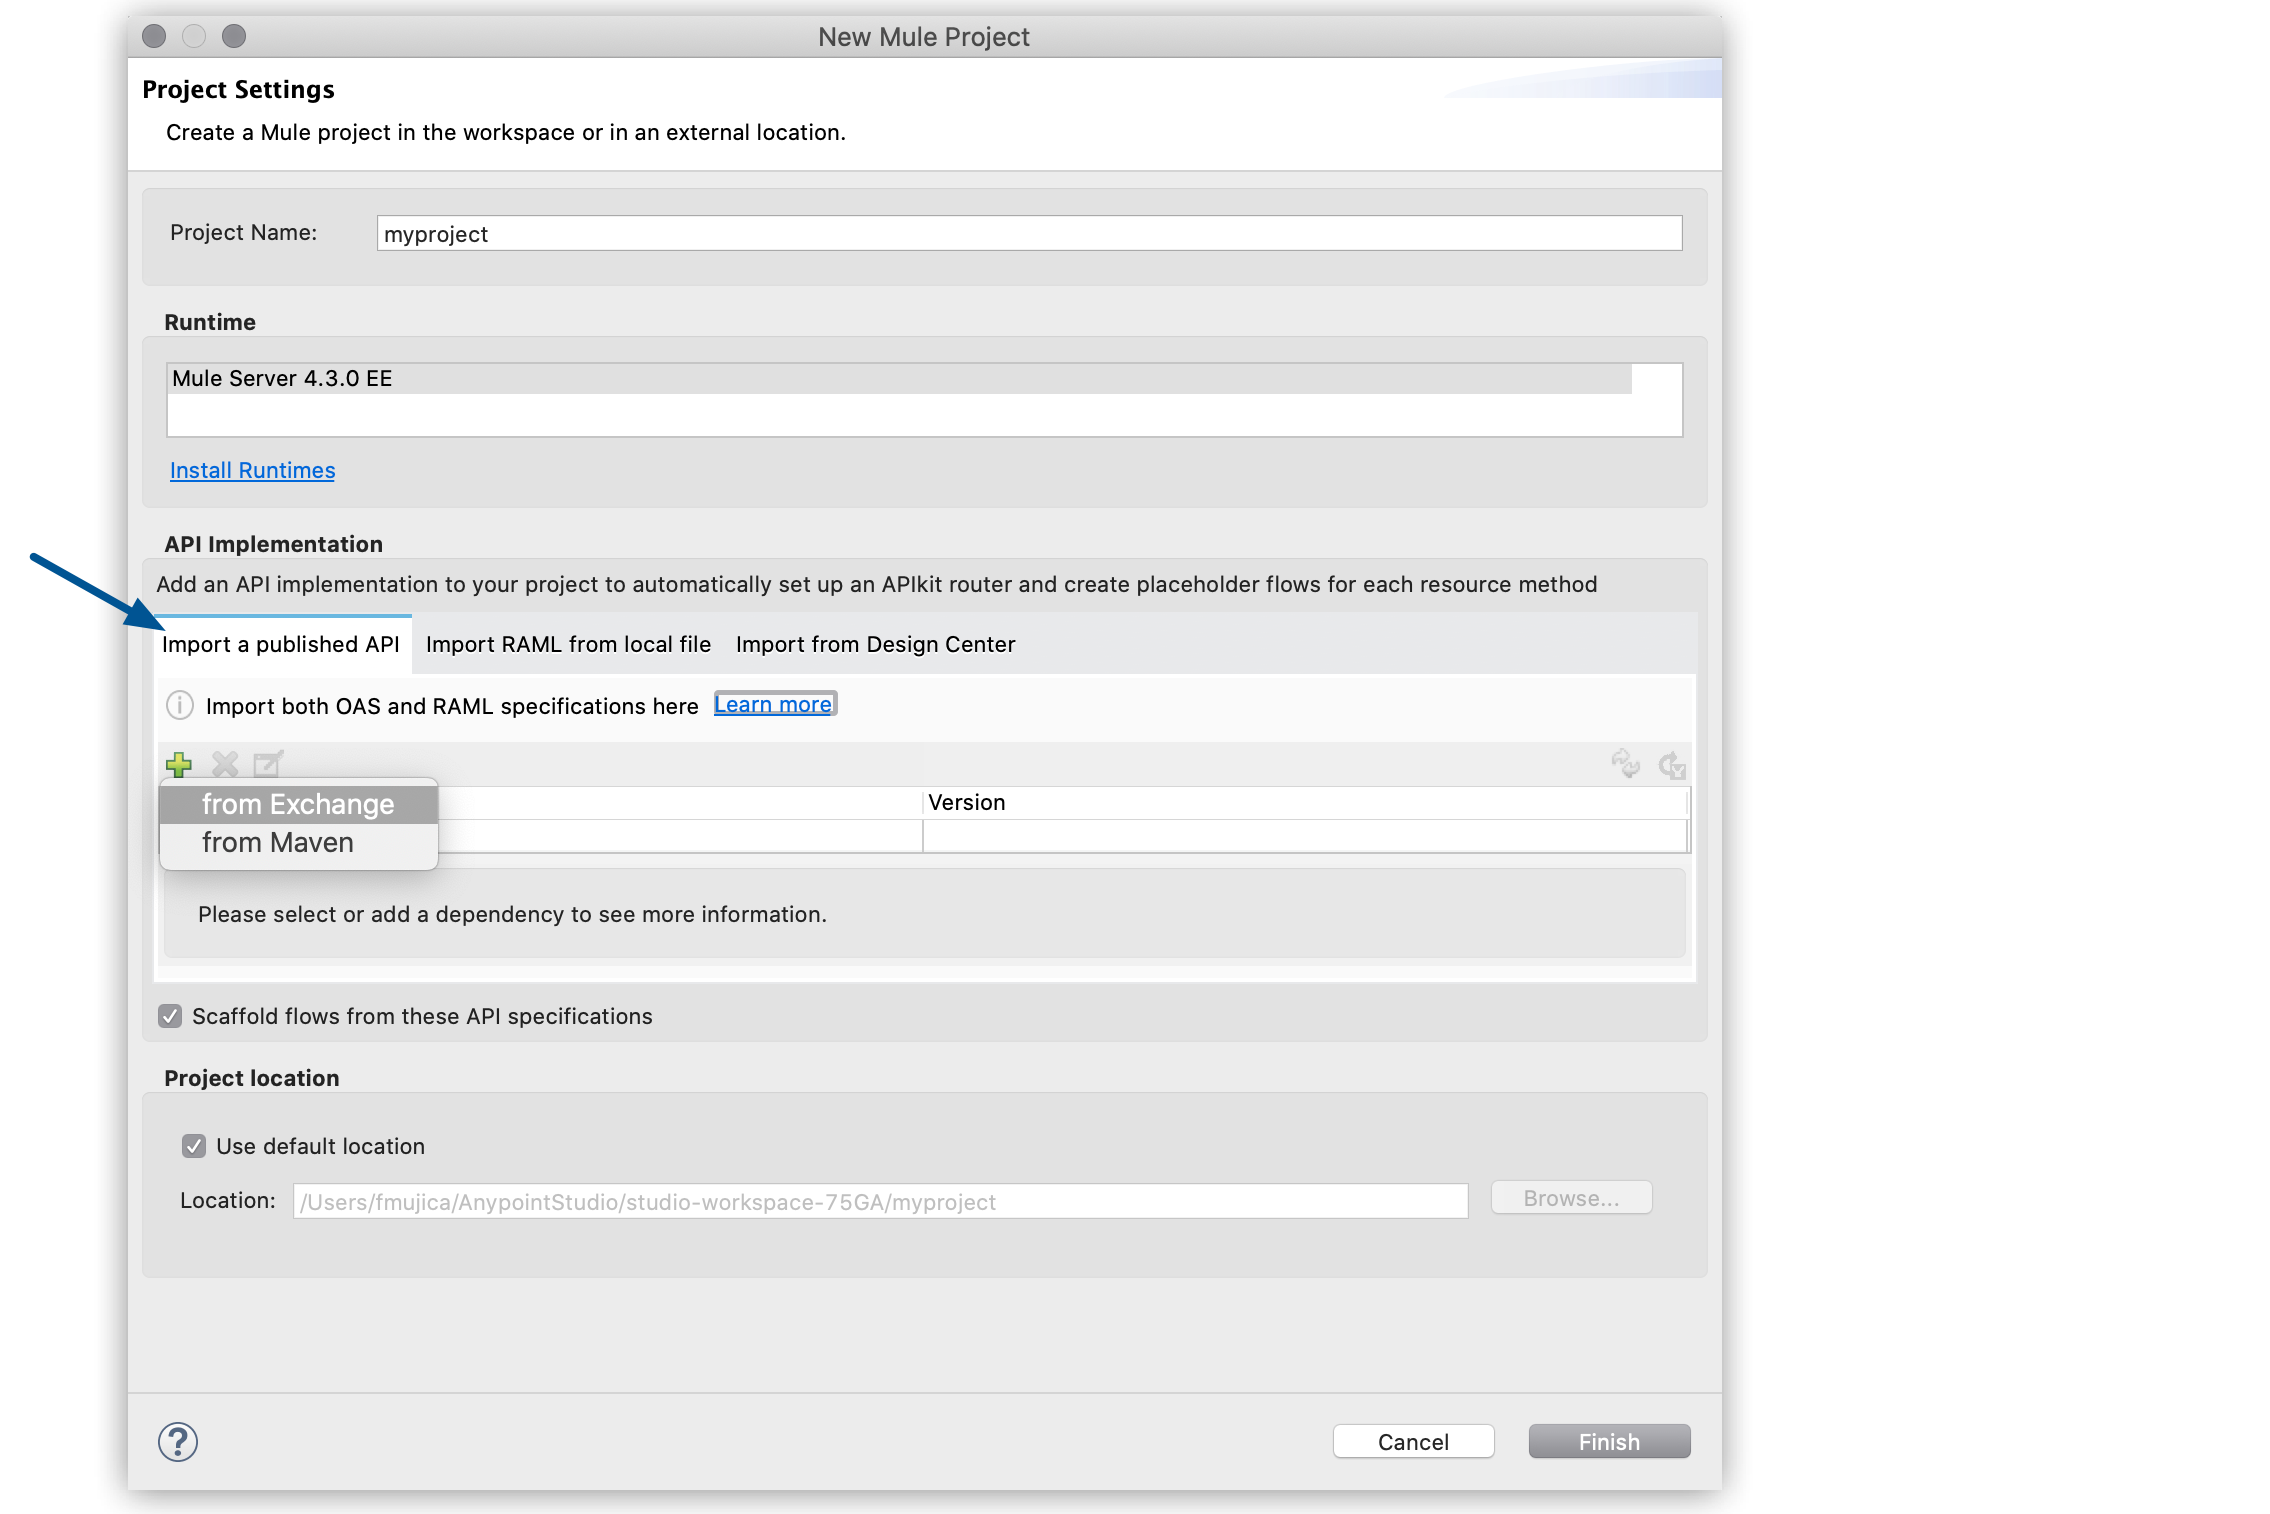Click the rightmost refresh dependencies toolbar icon
The image size is (2270, 1514).
1672,765
